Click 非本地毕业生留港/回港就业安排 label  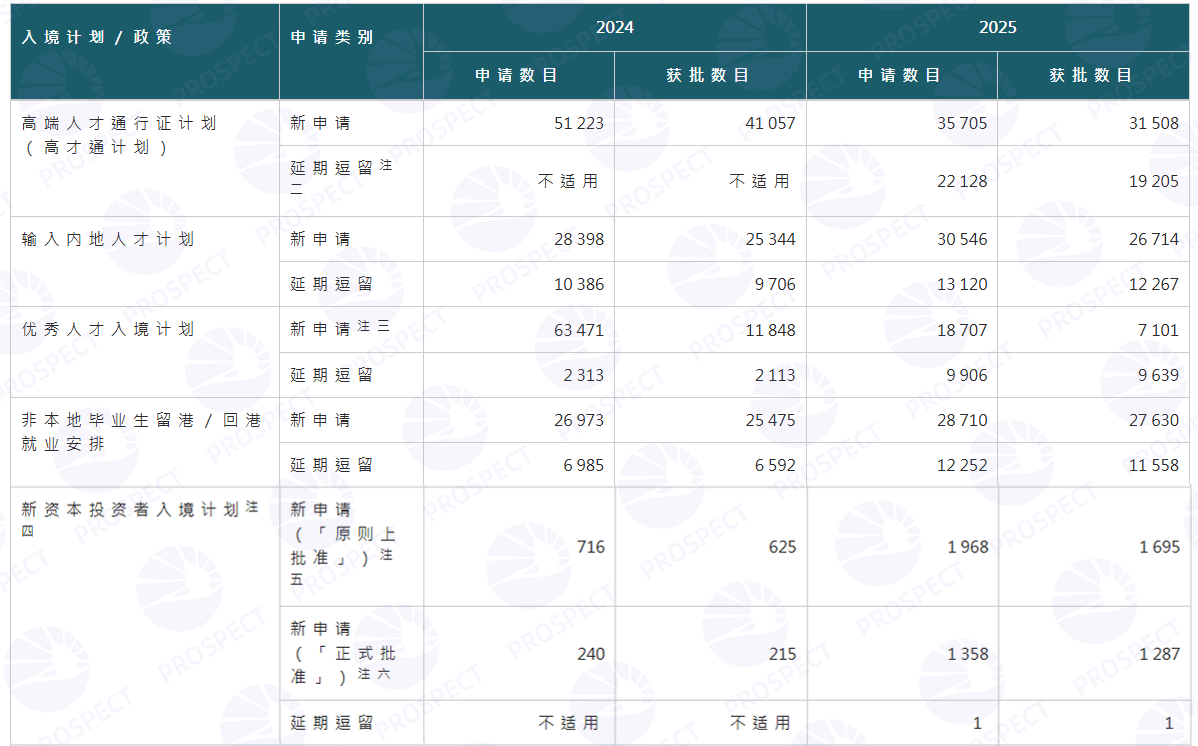pos(141,432)
